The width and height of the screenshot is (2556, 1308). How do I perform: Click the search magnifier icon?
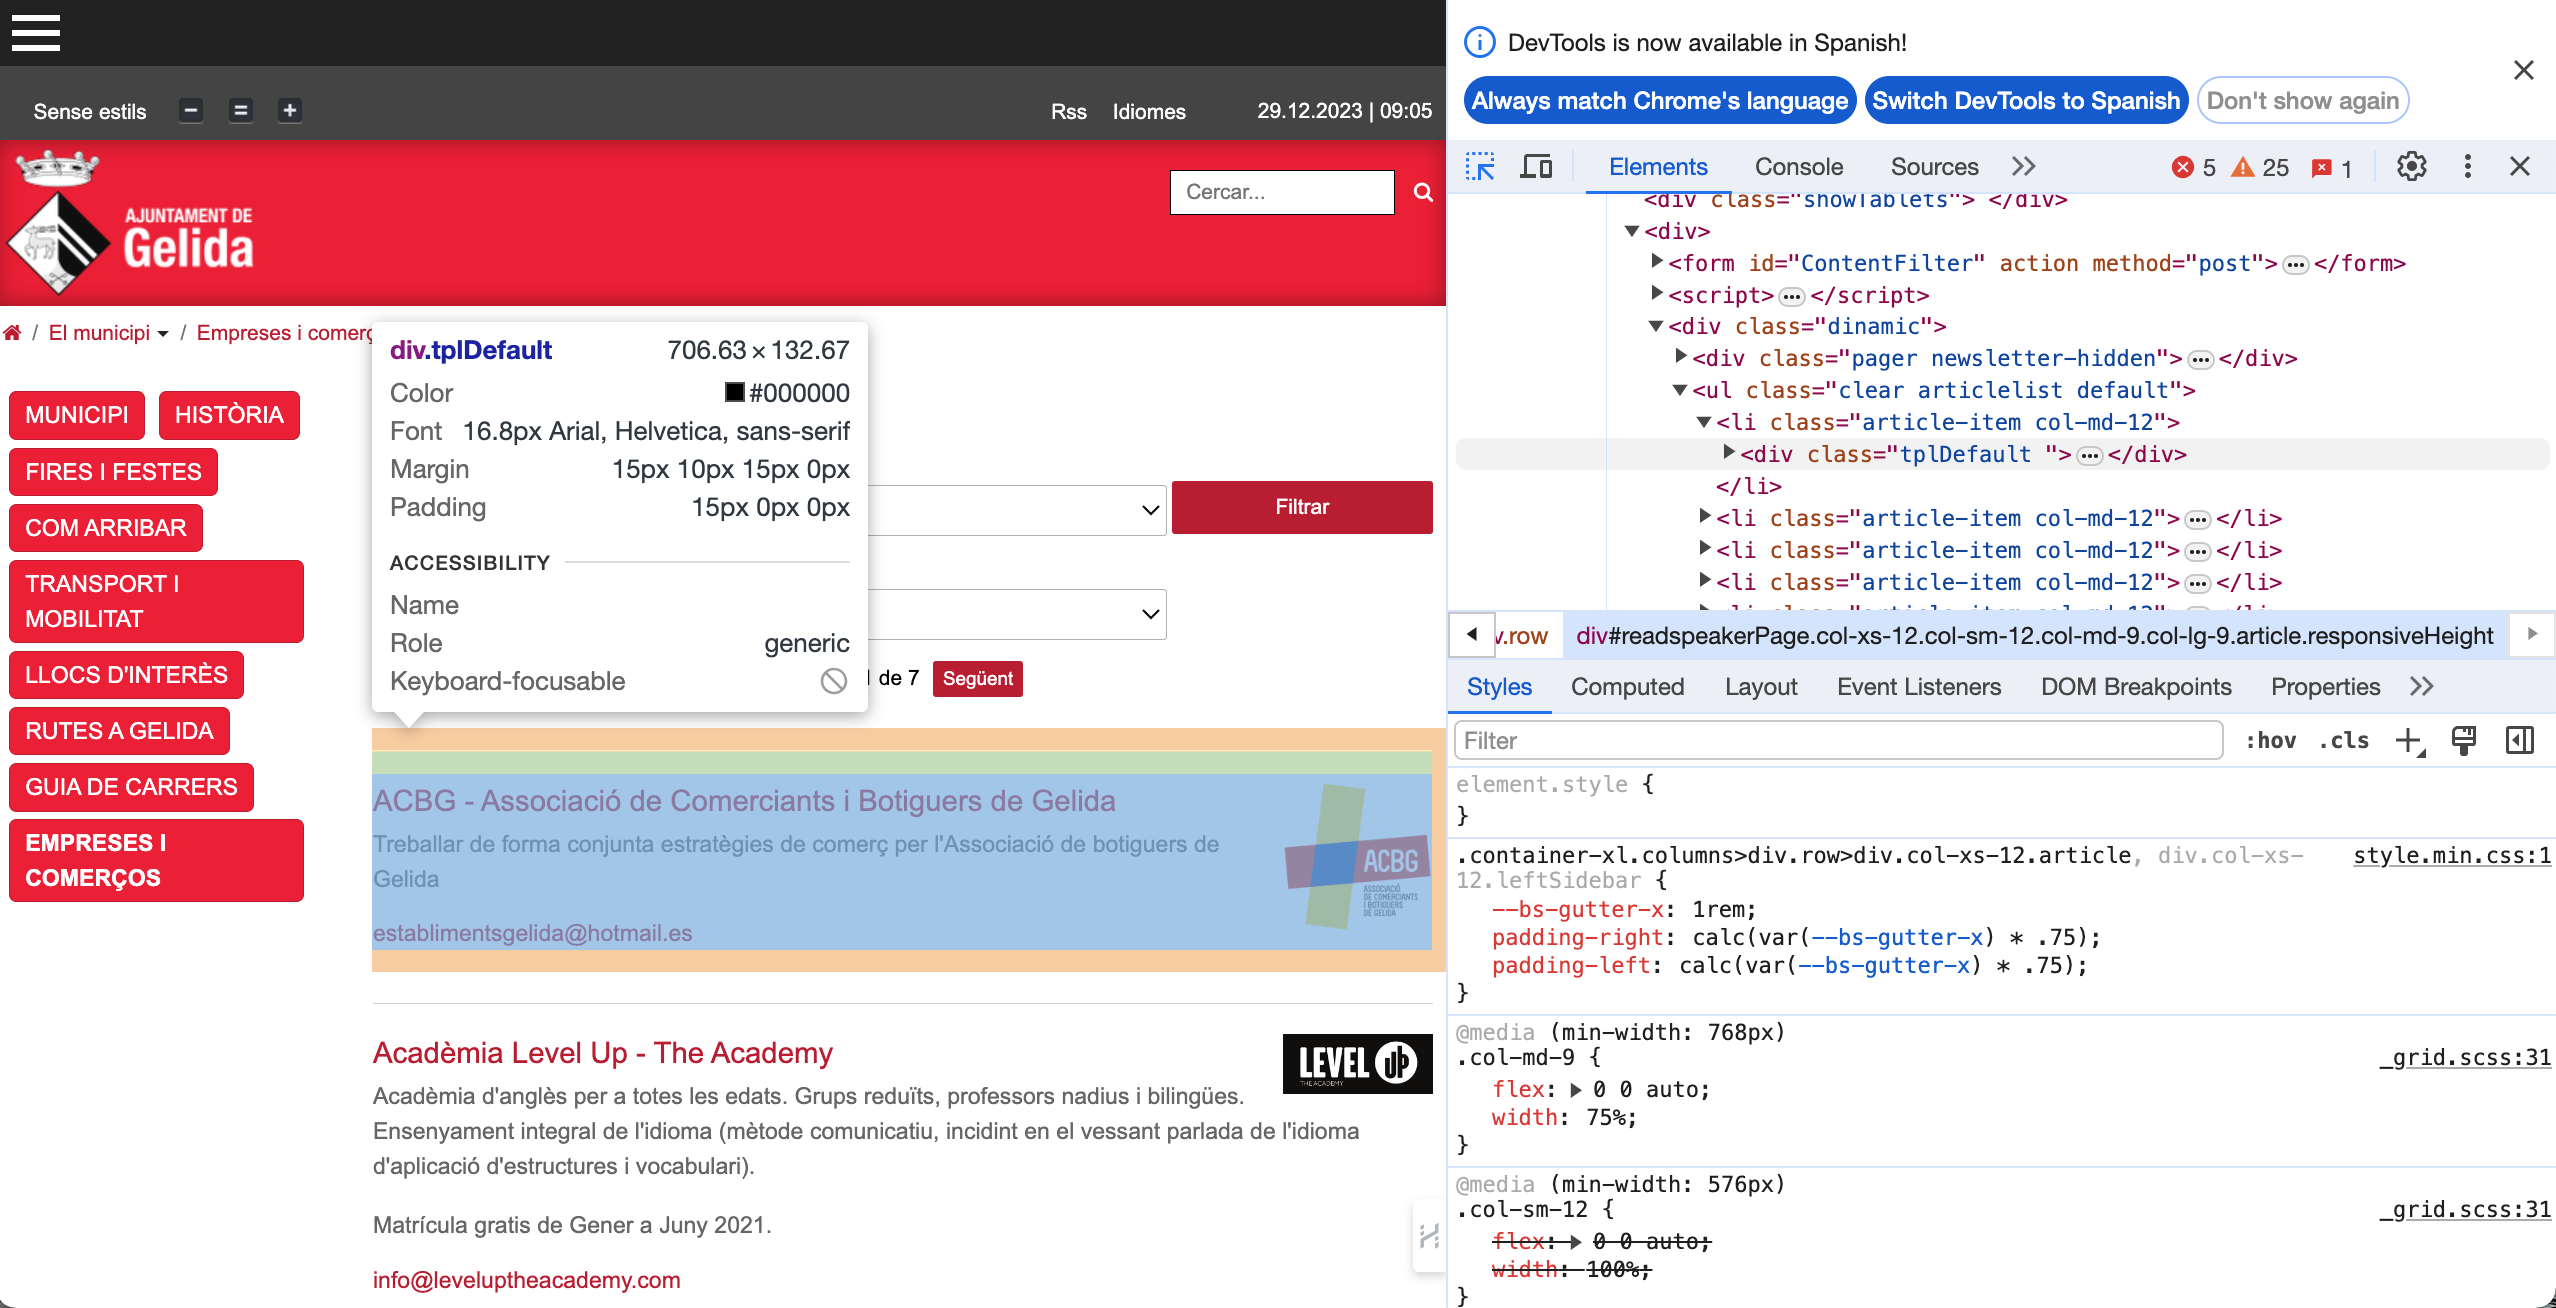(1423, 192)
